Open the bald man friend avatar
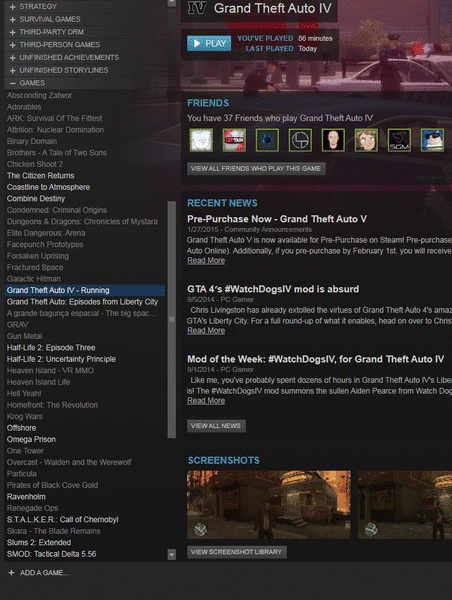 pos(333,140)
